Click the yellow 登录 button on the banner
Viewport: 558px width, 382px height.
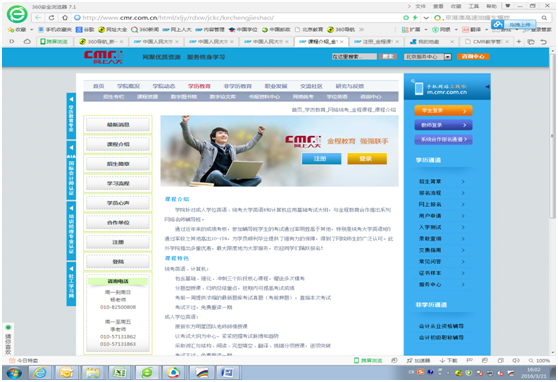tap(367, 159)
